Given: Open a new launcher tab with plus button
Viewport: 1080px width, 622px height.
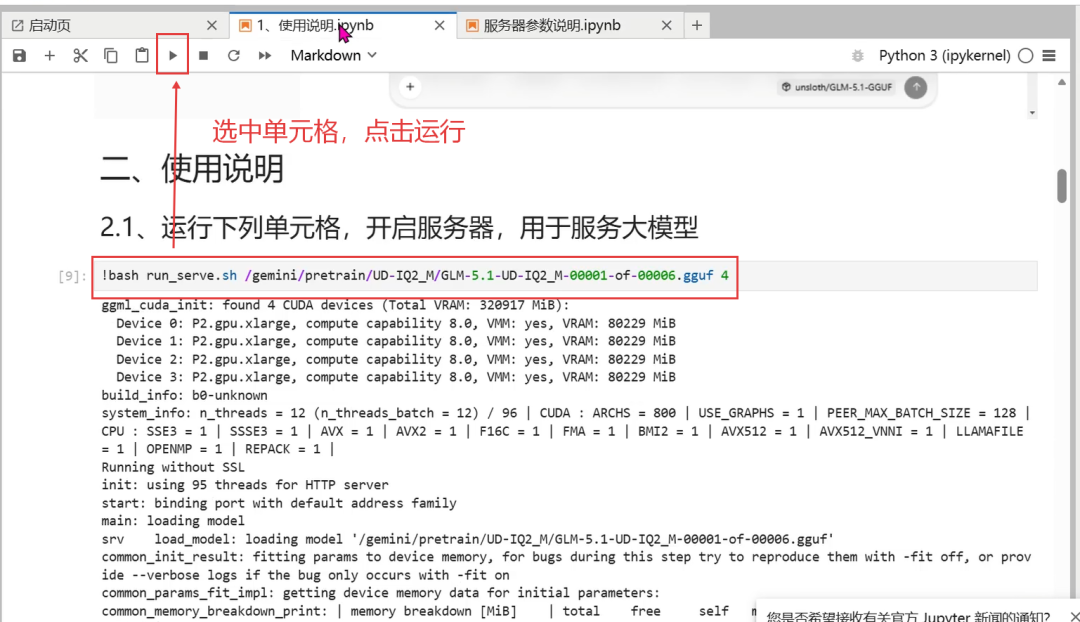Looking at the screenshot, I should (x=697, y=25).
